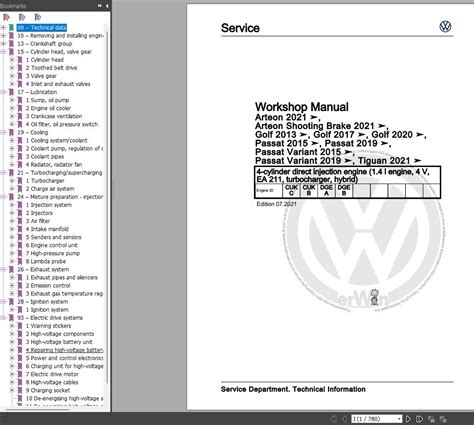The height and width of the screenshot is (425, 474).
Task: Open bookmark '3 Valve gear'
Action: [x=41, y=76]
